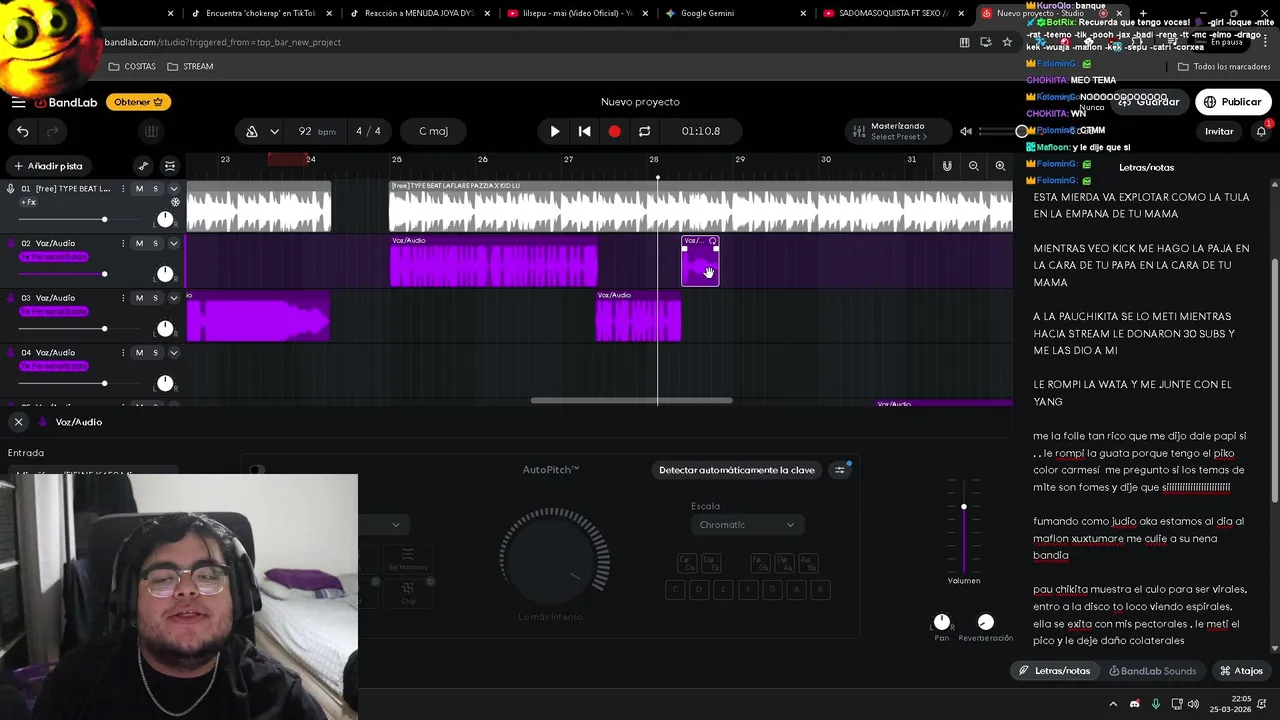The image size is (1280, 720).
Task: Click the Publicar button
Action: click(x=1232, y=102)
